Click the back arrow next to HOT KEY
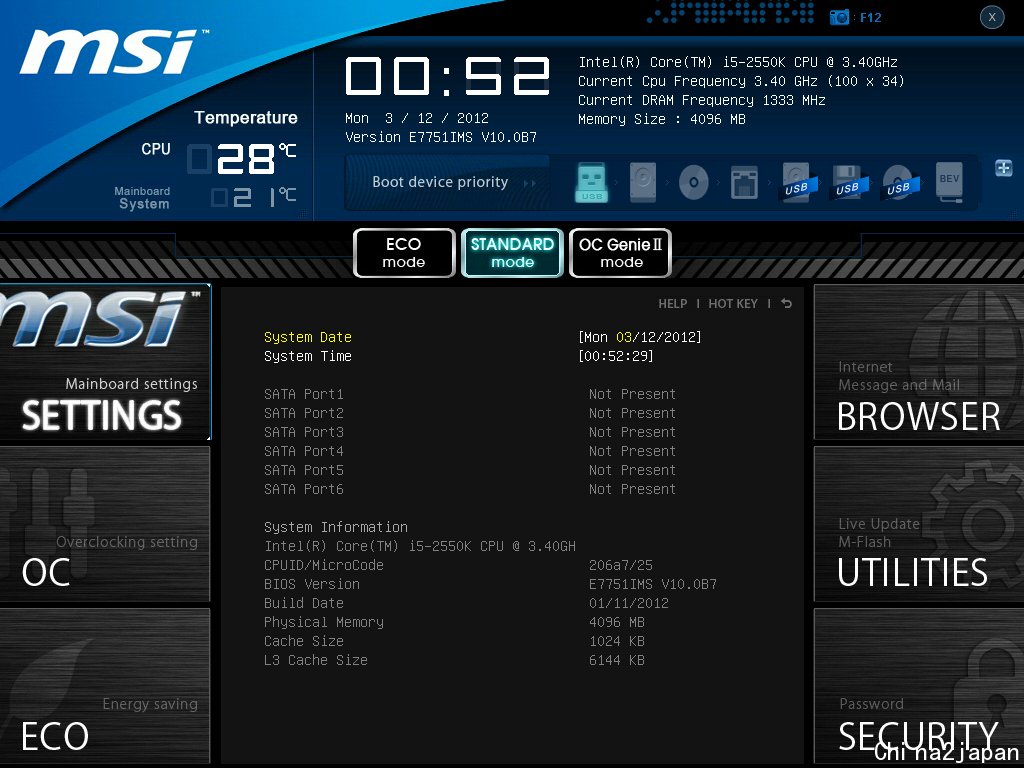The width and height of the screenshot is (1024, 768). point(786,304)
